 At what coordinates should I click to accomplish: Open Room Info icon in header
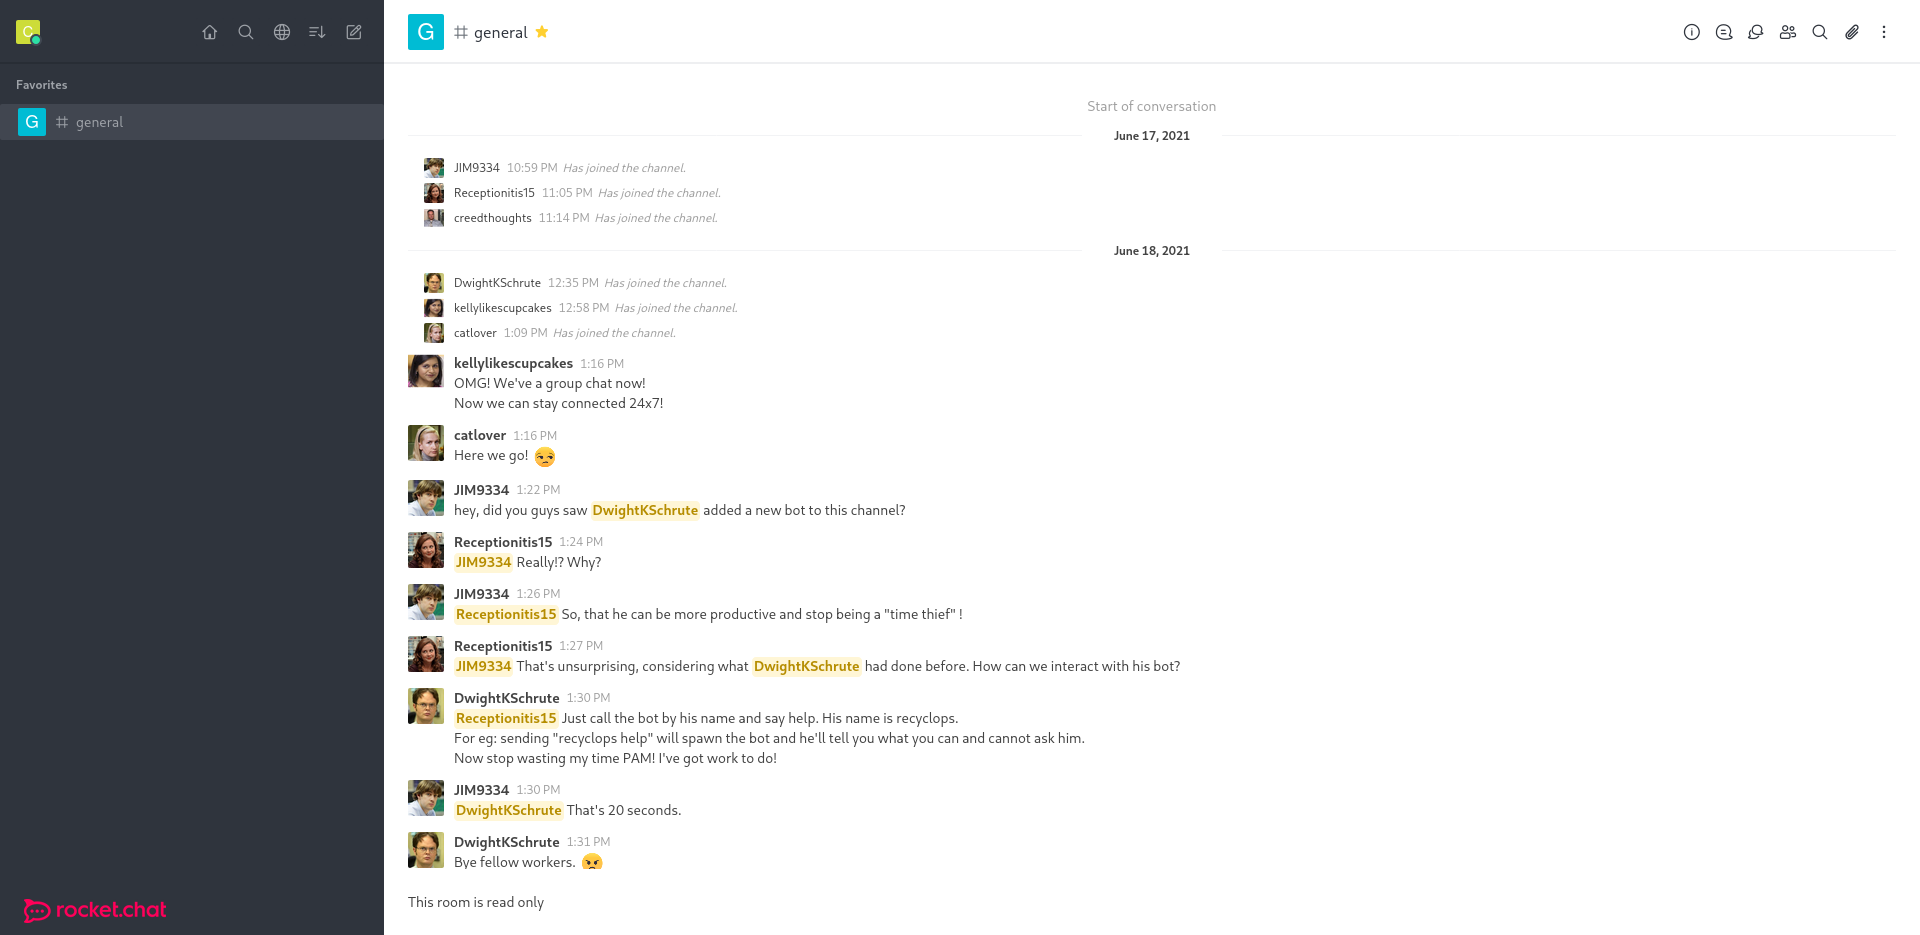1692,32
